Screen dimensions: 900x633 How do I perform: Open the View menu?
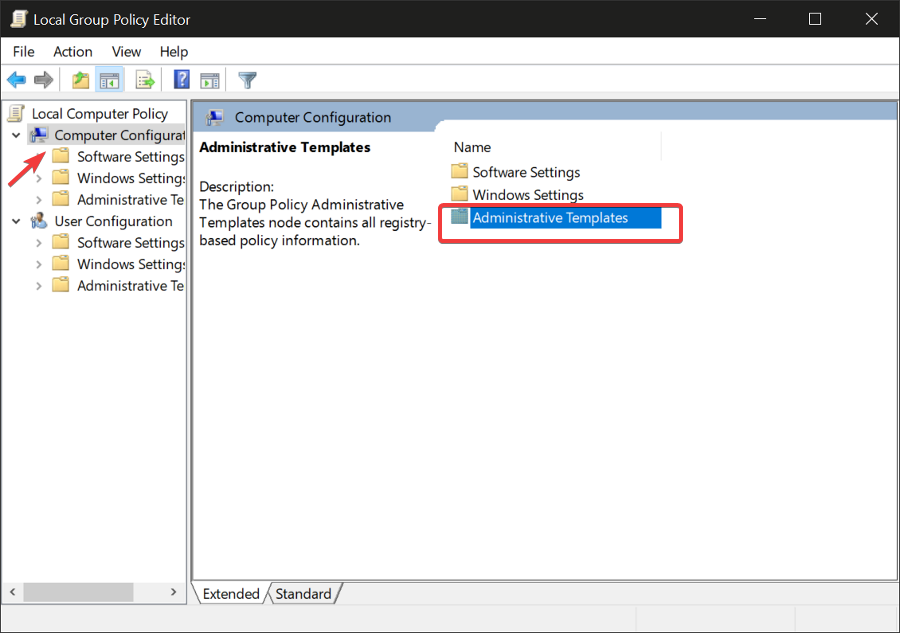(126, 52)
